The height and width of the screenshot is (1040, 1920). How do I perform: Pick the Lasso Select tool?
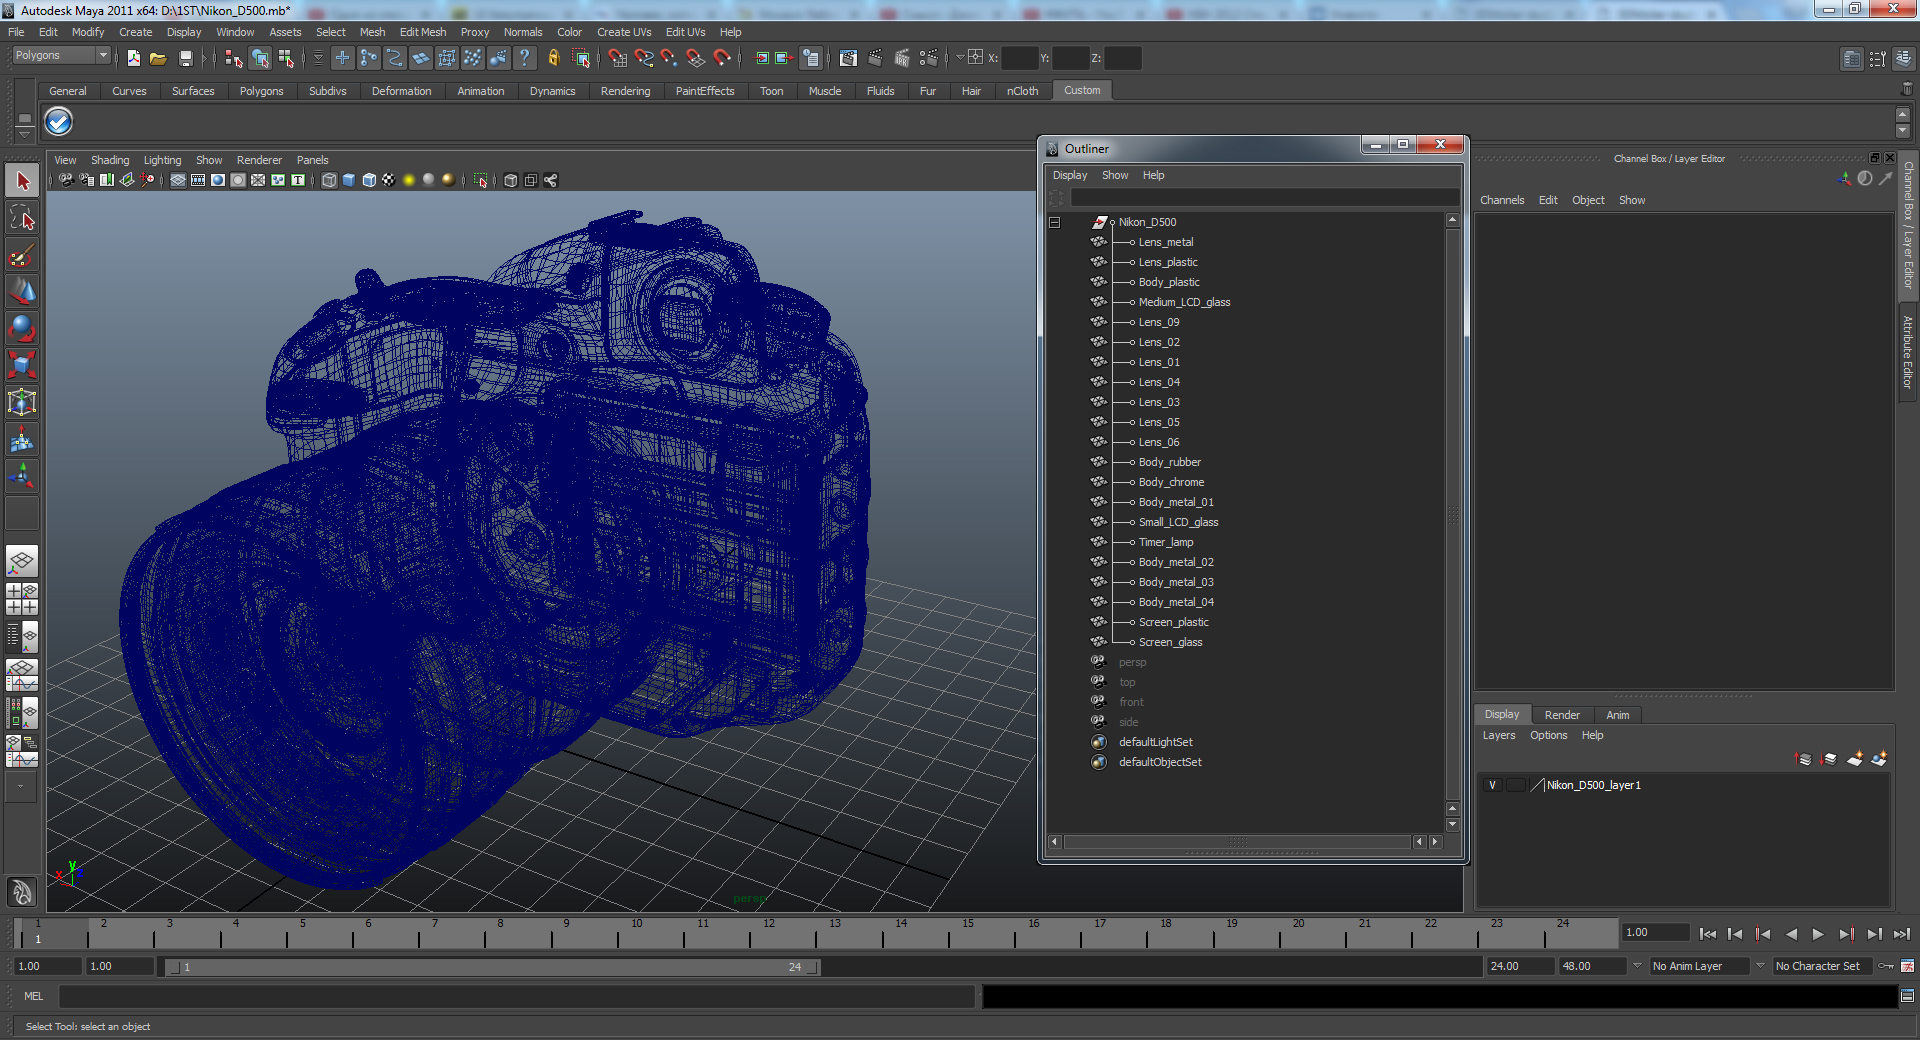[22, 218]
